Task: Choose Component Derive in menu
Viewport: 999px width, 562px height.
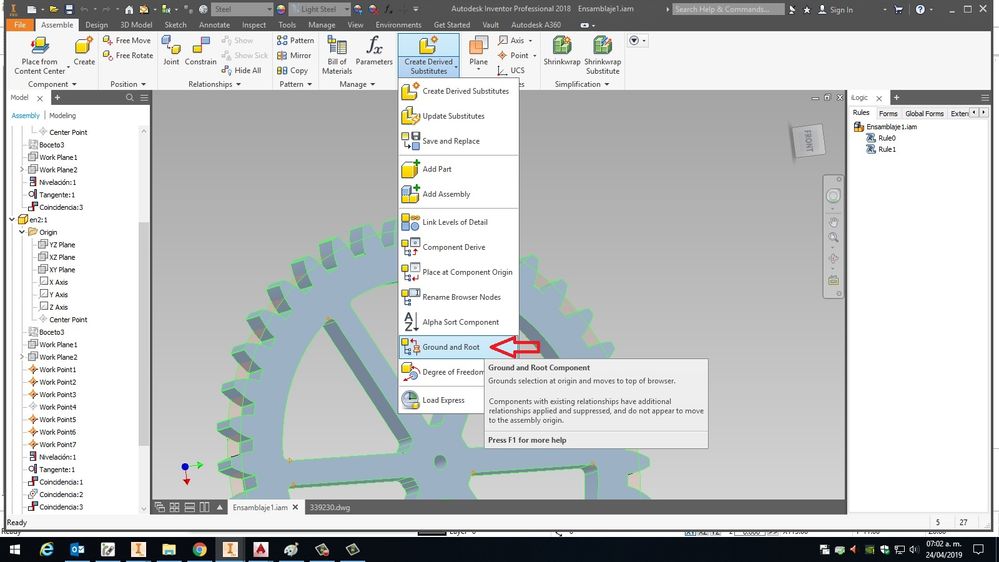Action: pyautogui.click(x=458, y=247)
